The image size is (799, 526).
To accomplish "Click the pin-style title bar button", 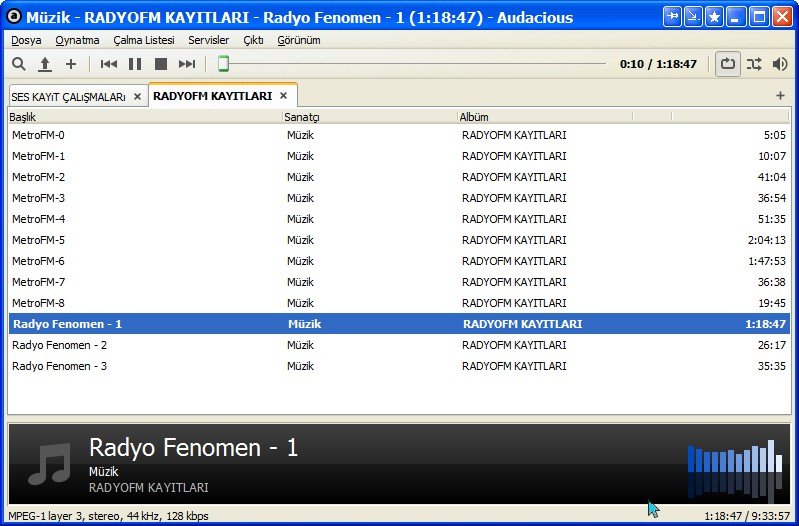I will tap(673, 17).
